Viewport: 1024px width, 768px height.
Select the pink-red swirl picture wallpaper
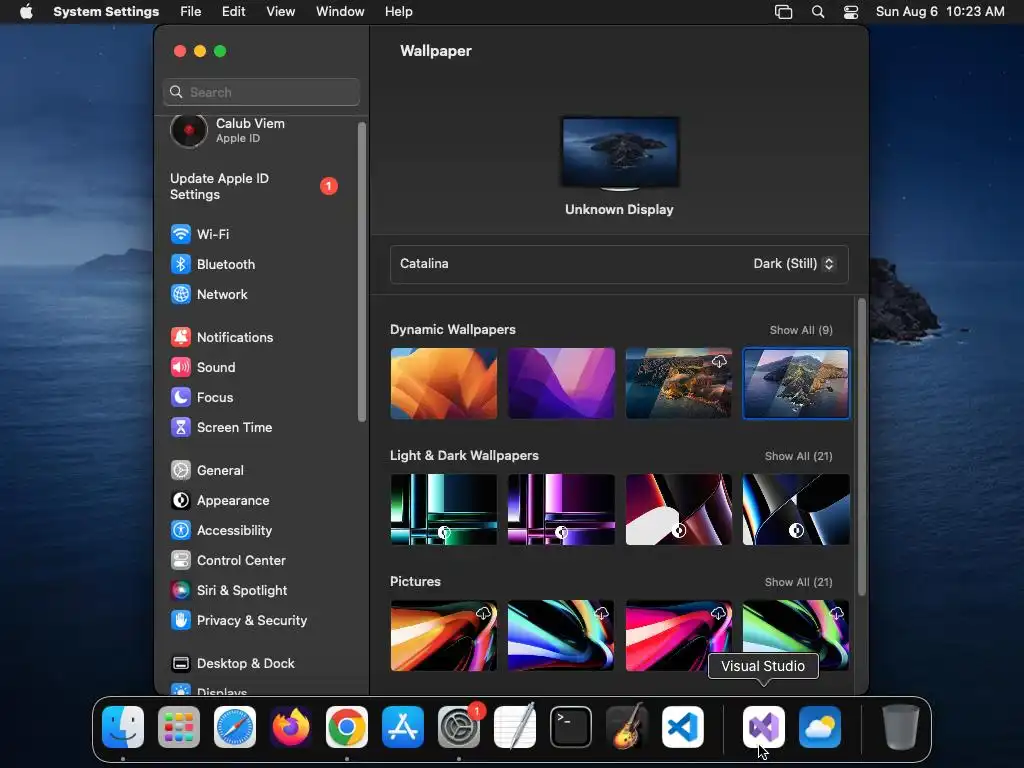[x=679, y=635]
